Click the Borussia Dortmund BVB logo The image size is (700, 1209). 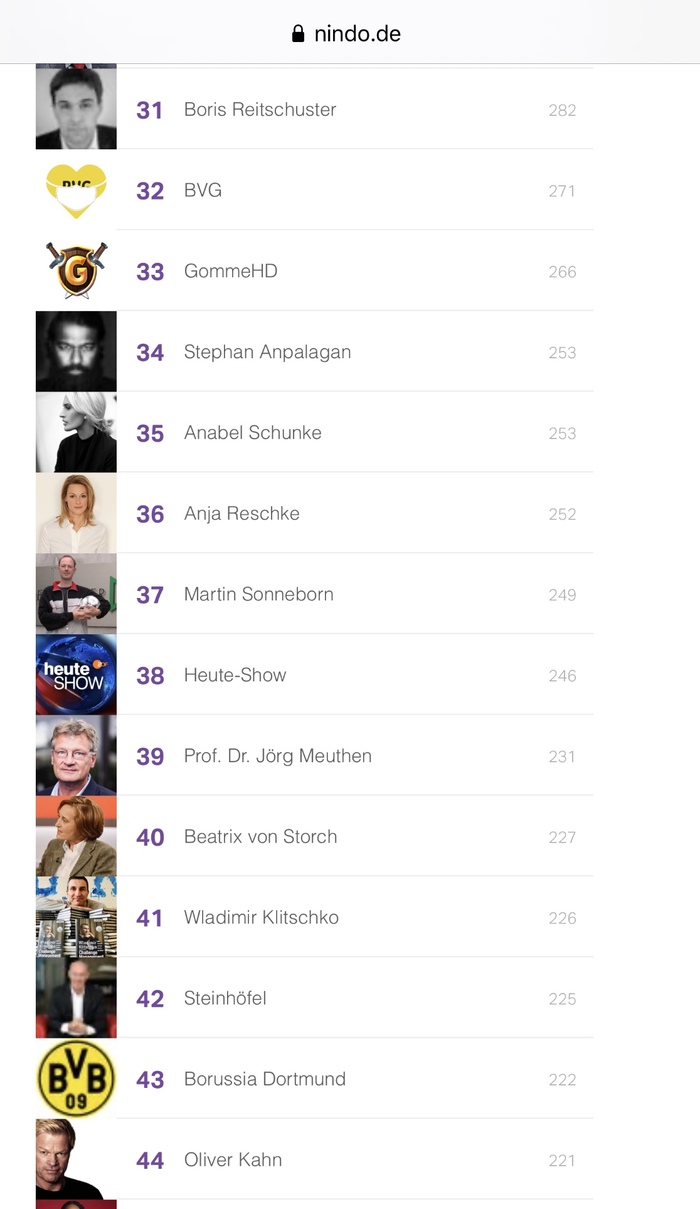(x=76, y=1079)
